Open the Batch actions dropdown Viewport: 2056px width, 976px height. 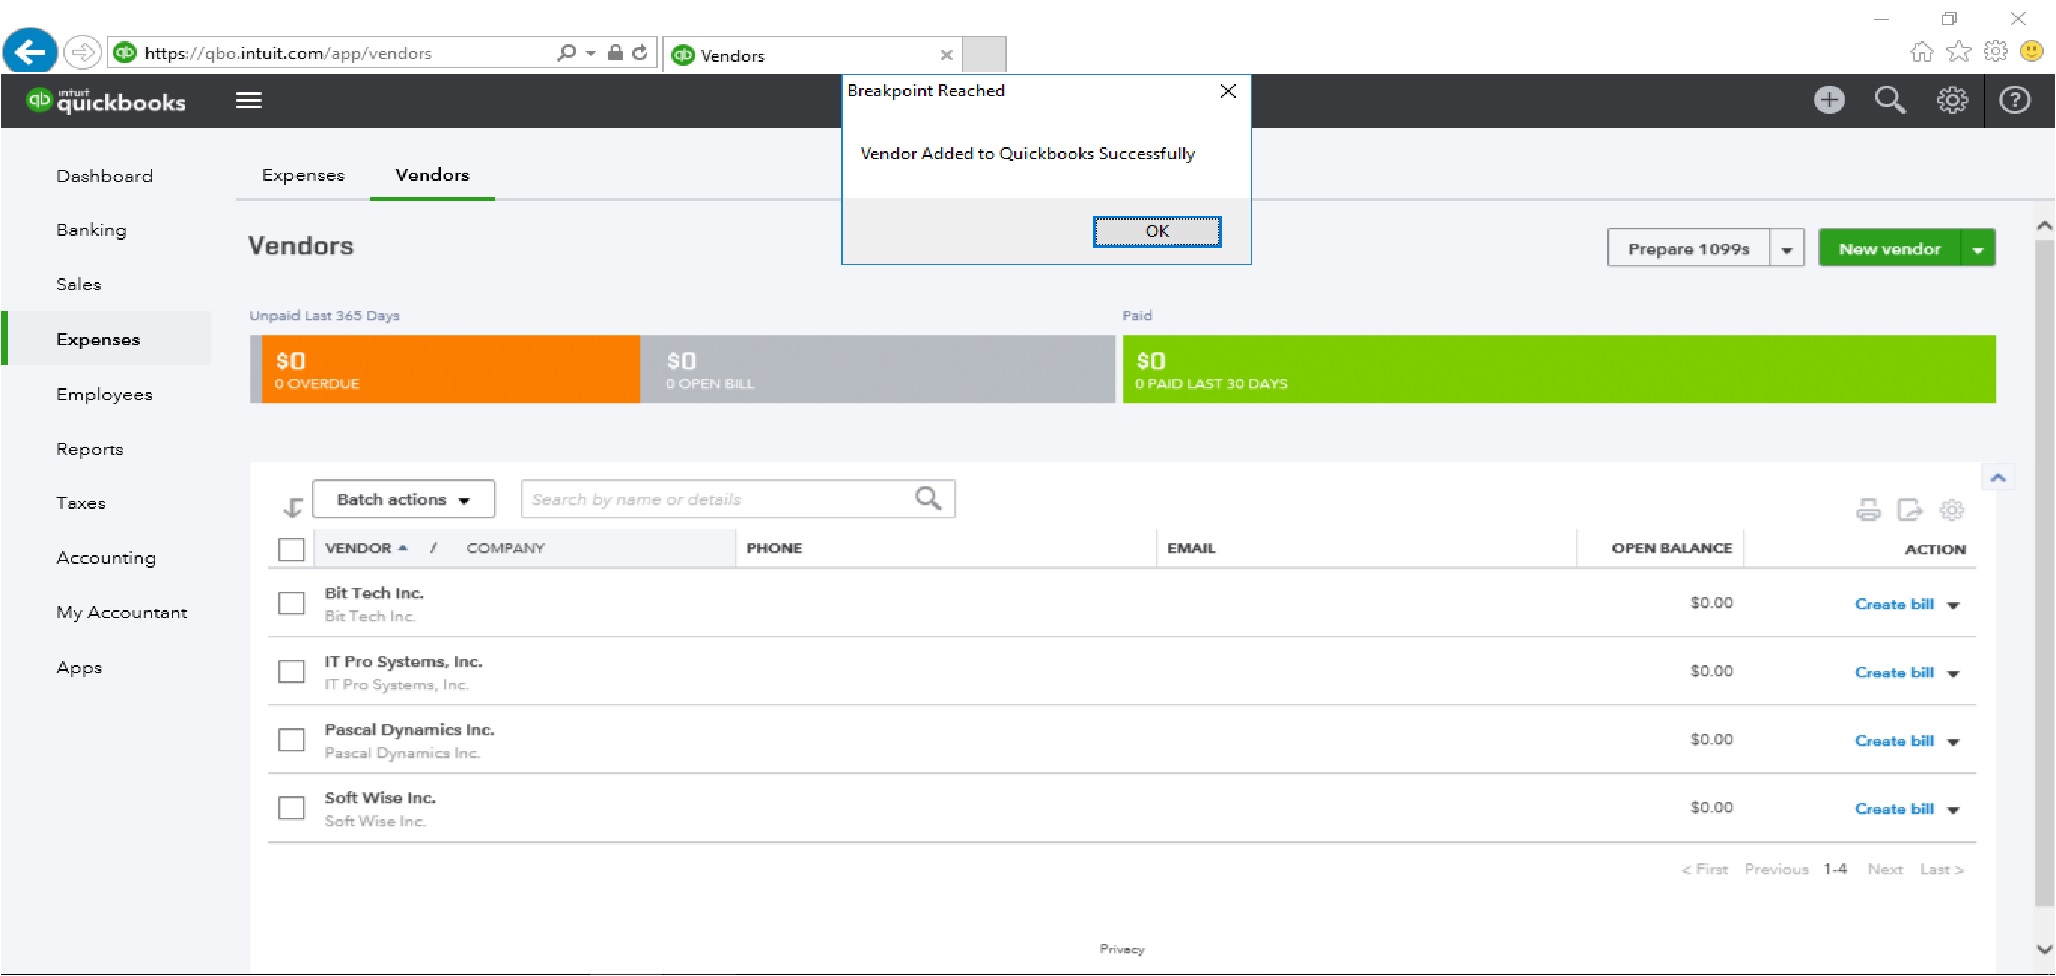coord(404,499)
